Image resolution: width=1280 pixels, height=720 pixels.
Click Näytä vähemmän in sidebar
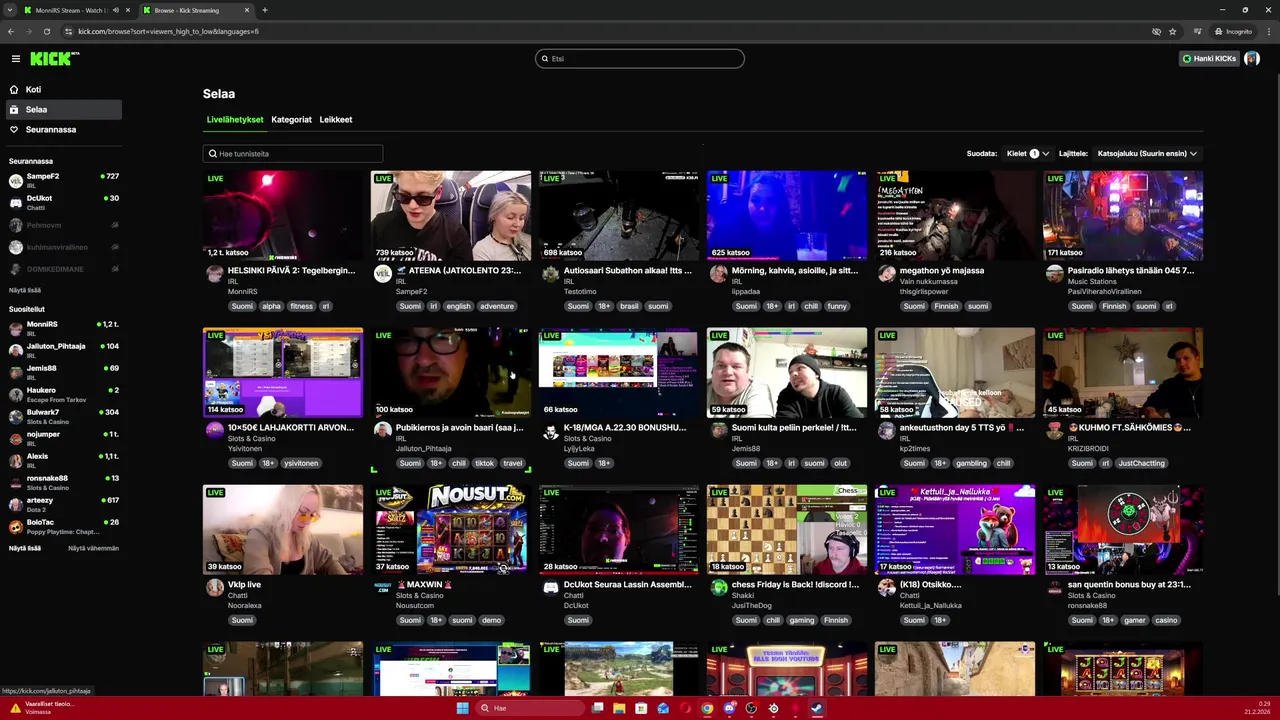click(93, 548)
